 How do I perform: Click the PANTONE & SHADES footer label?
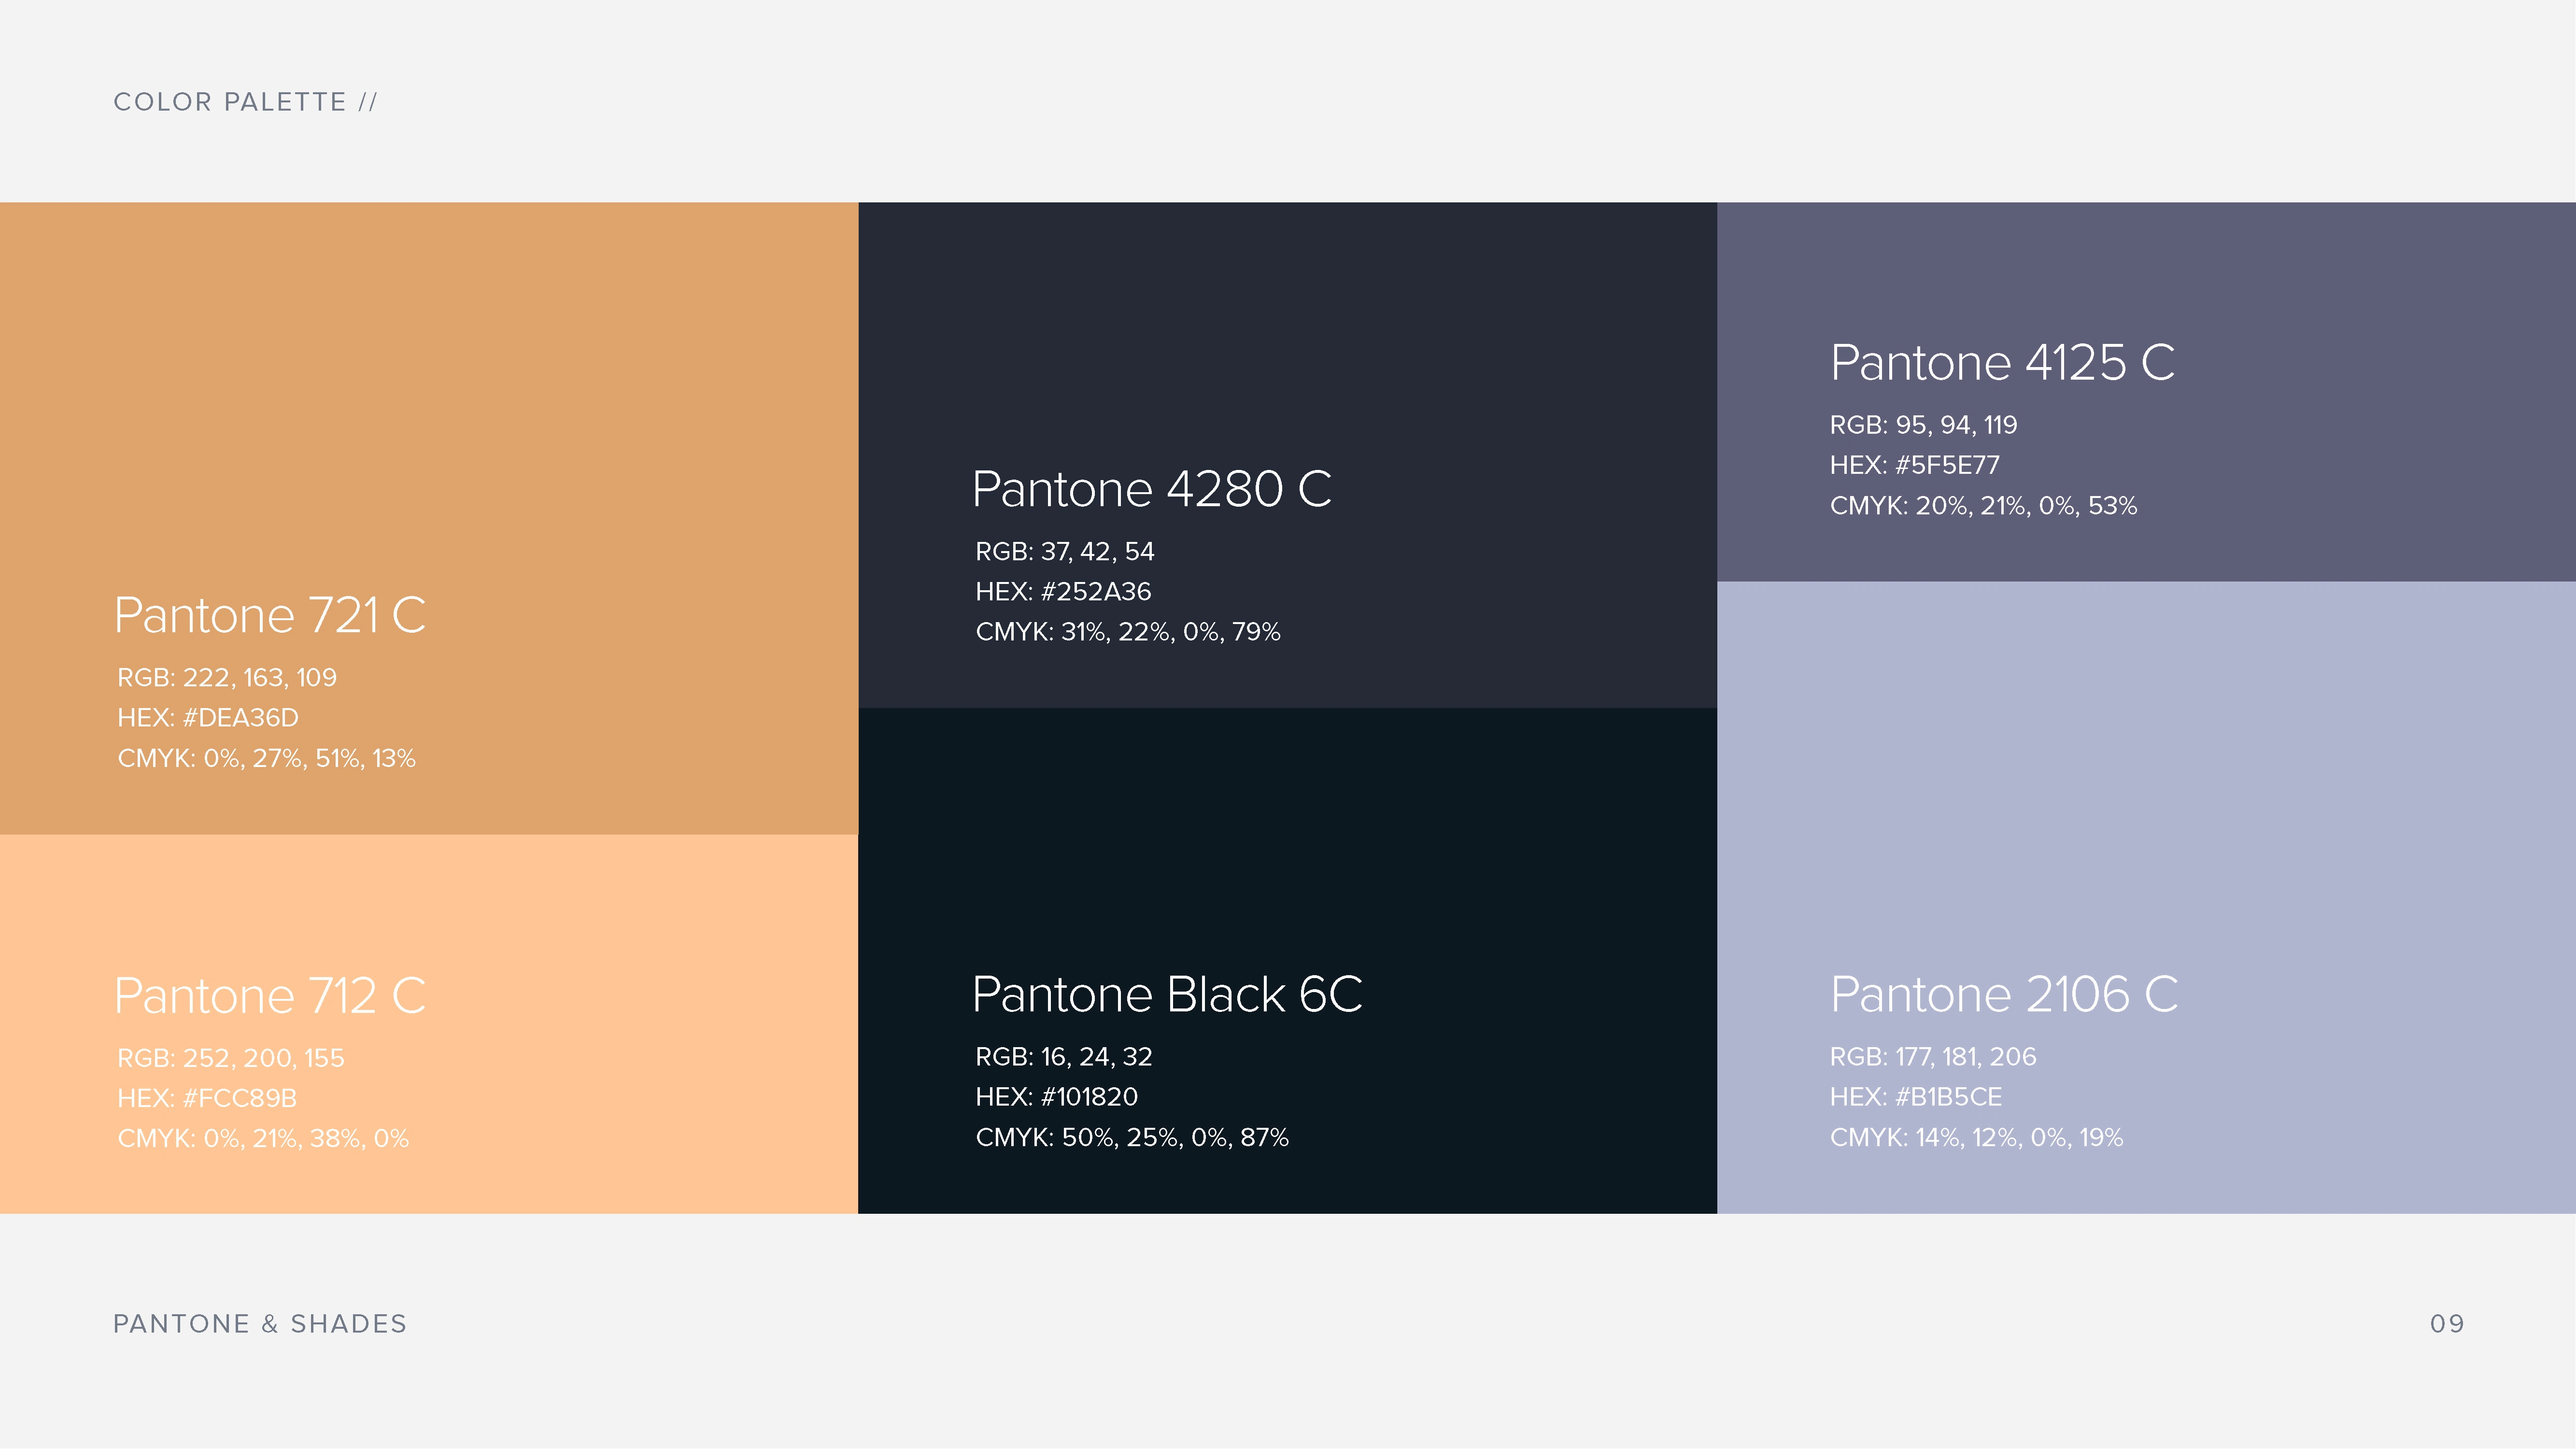[x=260, y=1324]
